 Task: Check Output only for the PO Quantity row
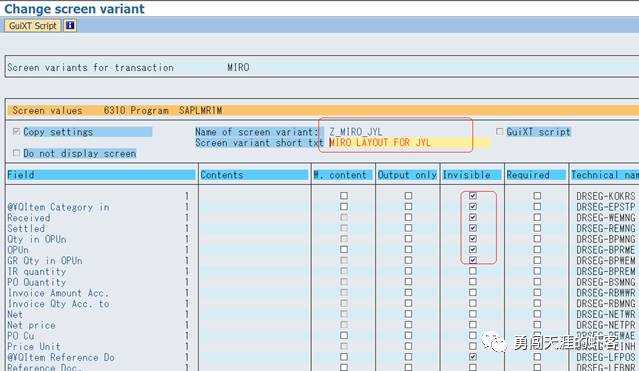click(x=408, y=281)
